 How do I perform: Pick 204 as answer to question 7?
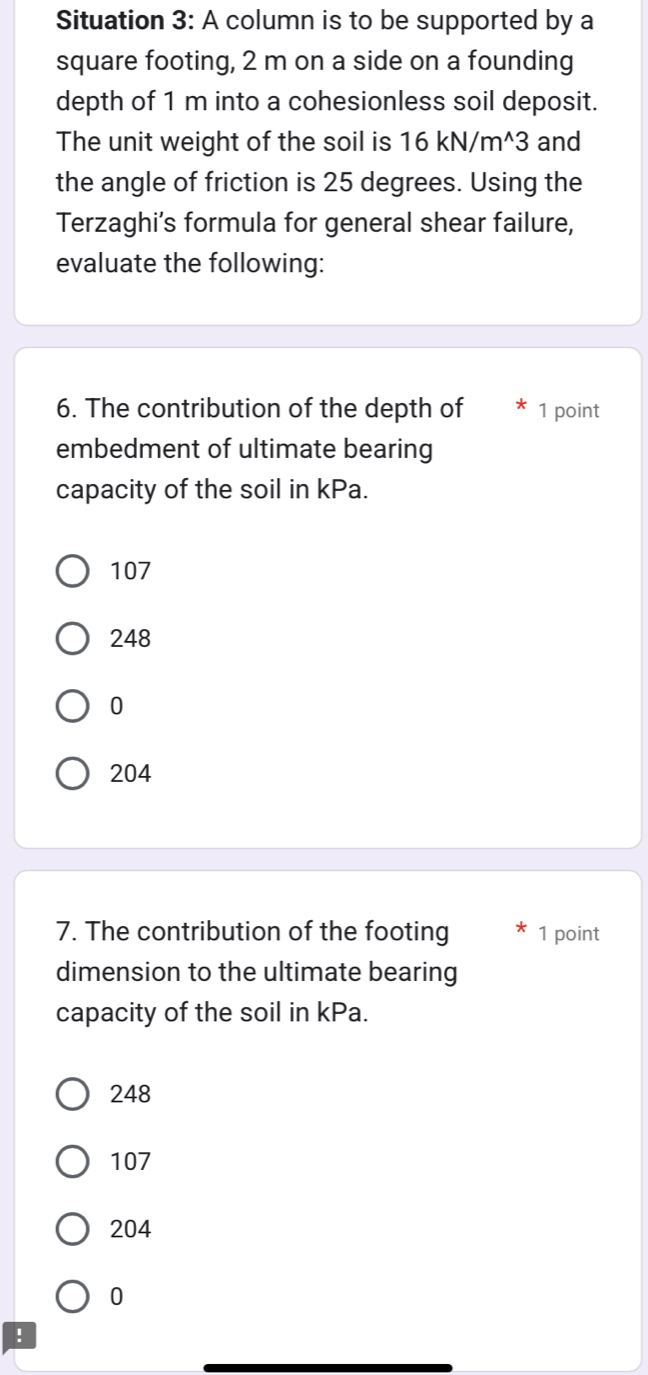(73, 1229)
